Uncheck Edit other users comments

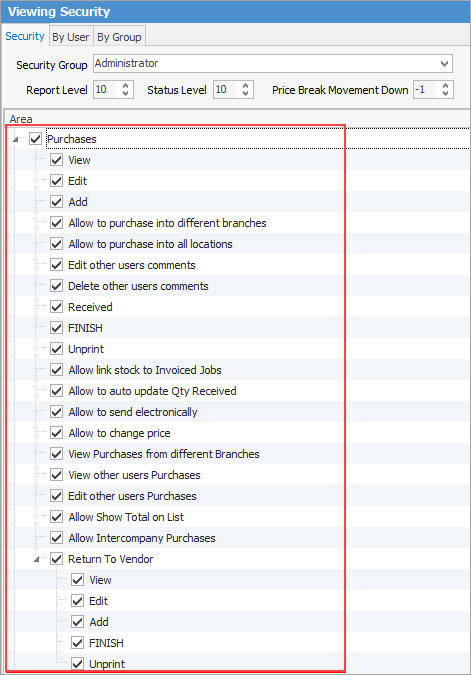click(x=56, y=265)
